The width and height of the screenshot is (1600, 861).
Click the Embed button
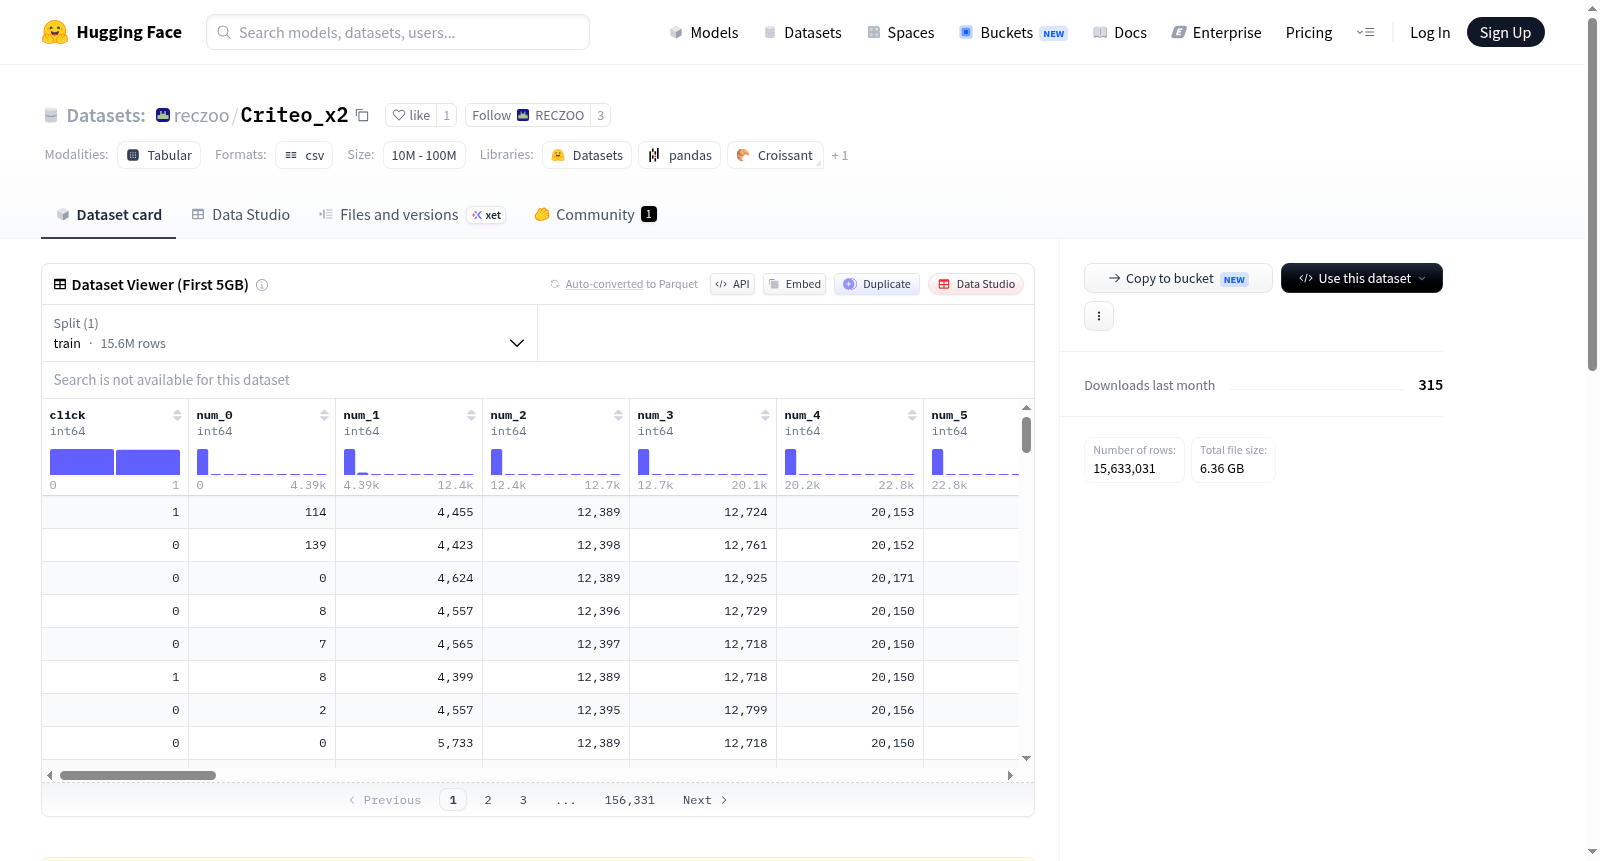[x=794, y=284]
